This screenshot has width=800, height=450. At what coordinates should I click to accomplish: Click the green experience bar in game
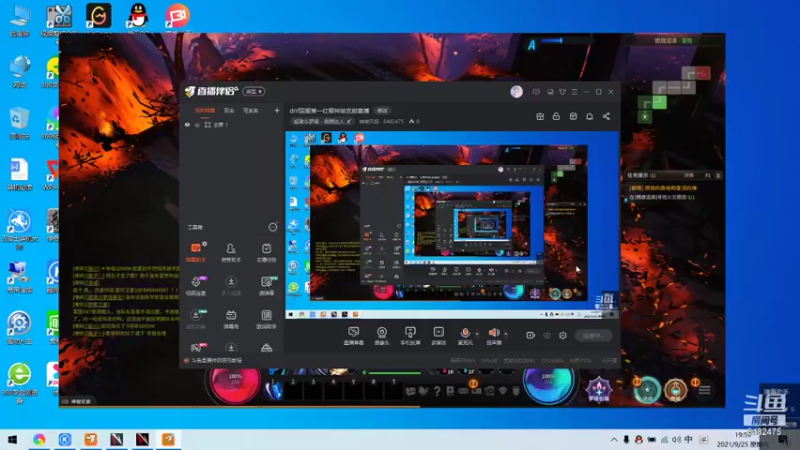tap(394, 373)
